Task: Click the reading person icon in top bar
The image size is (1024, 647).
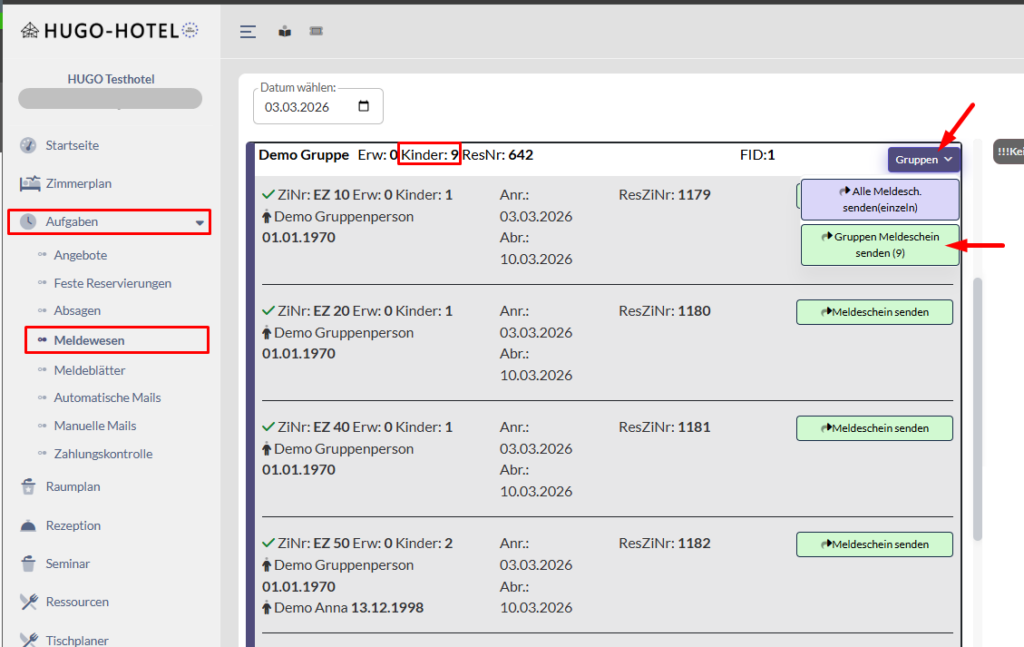Action: point(285,31)
